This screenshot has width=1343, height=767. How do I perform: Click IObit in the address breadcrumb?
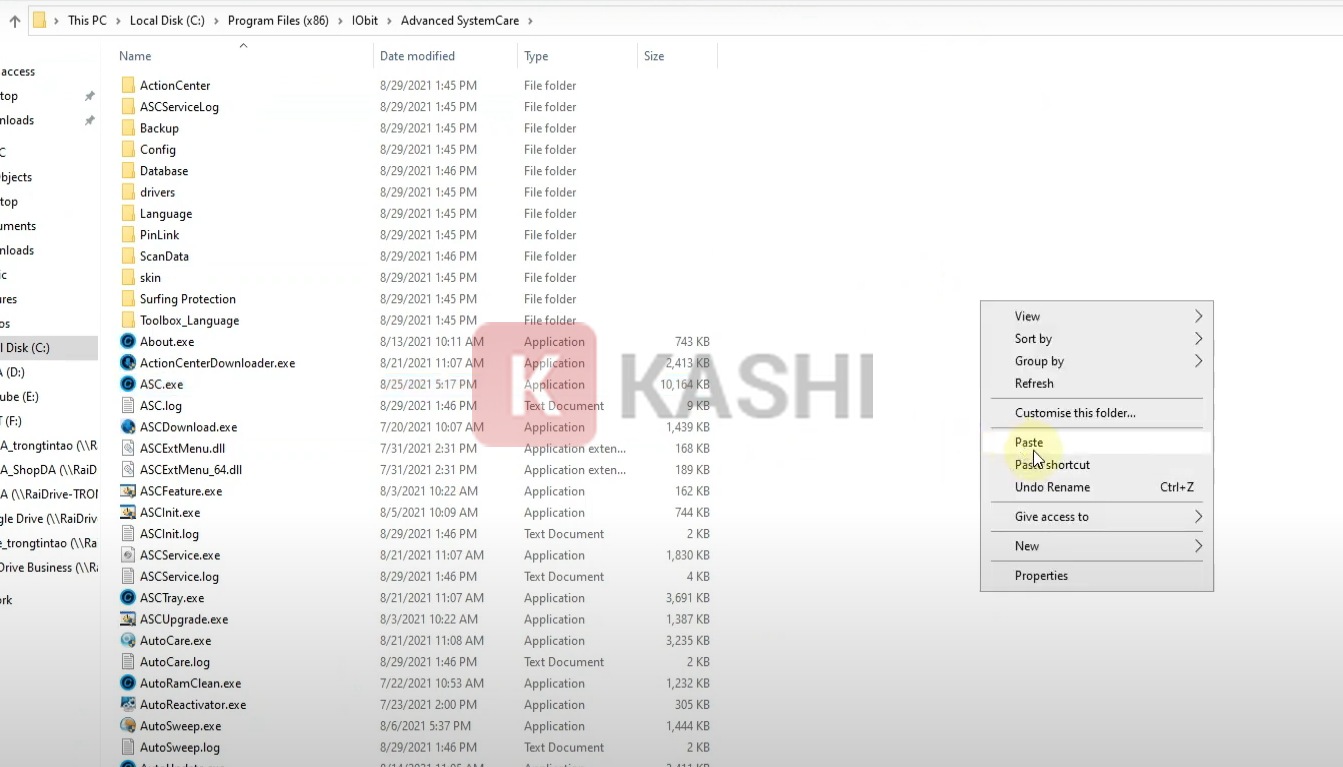tap(363, 21)
